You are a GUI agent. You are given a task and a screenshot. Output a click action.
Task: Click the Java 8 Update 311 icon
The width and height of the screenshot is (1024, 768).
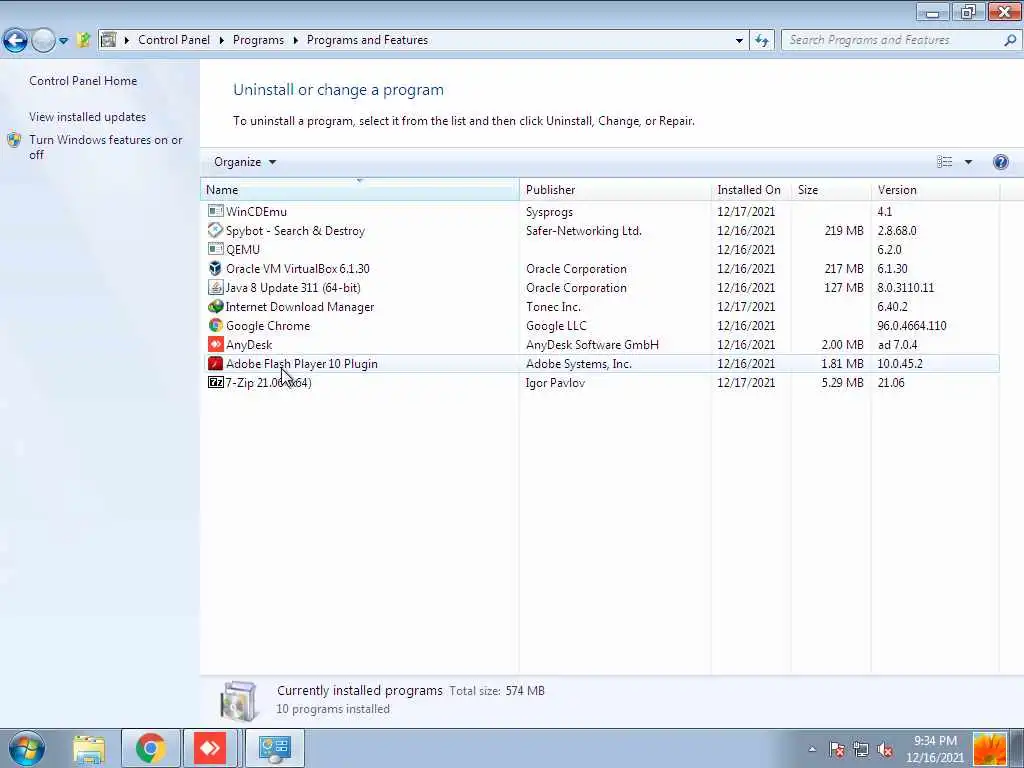216,287
